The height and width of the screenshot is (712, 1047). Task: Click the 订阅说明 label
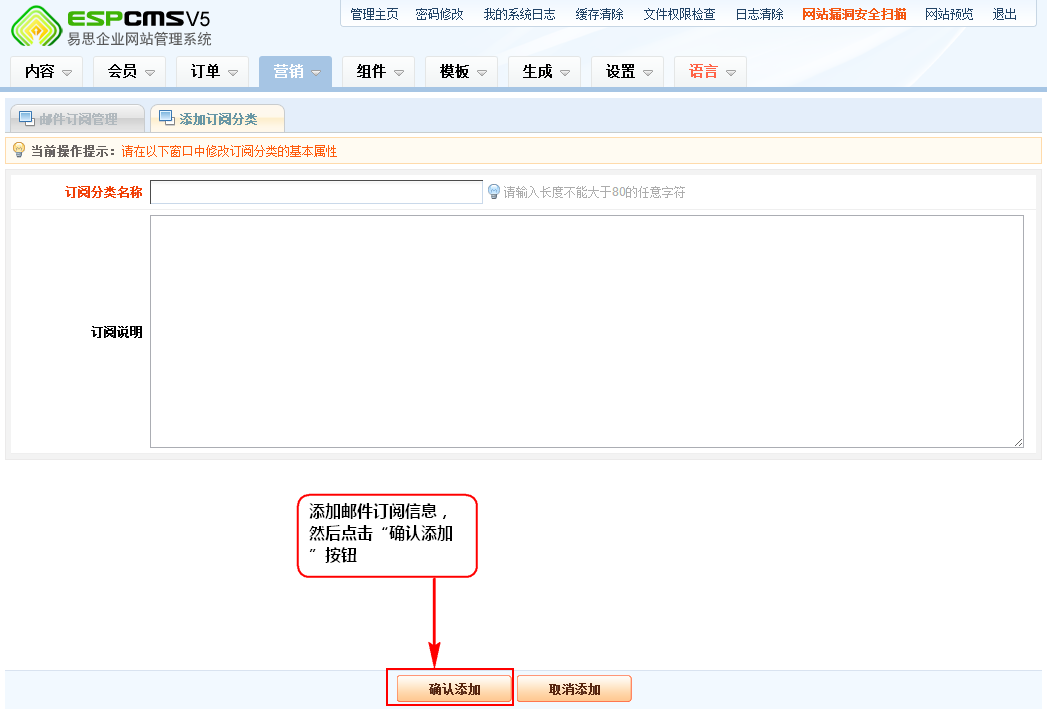tap(117, 332)
